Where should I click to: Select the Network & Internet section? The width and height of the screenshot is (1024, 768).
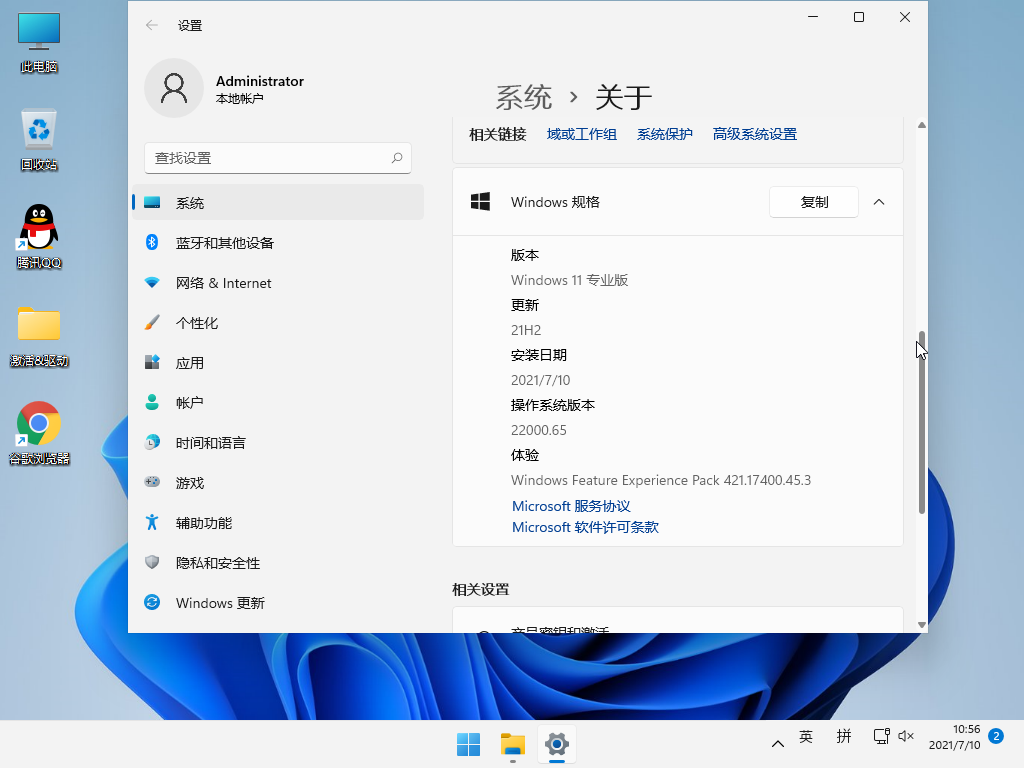(223, 283)
